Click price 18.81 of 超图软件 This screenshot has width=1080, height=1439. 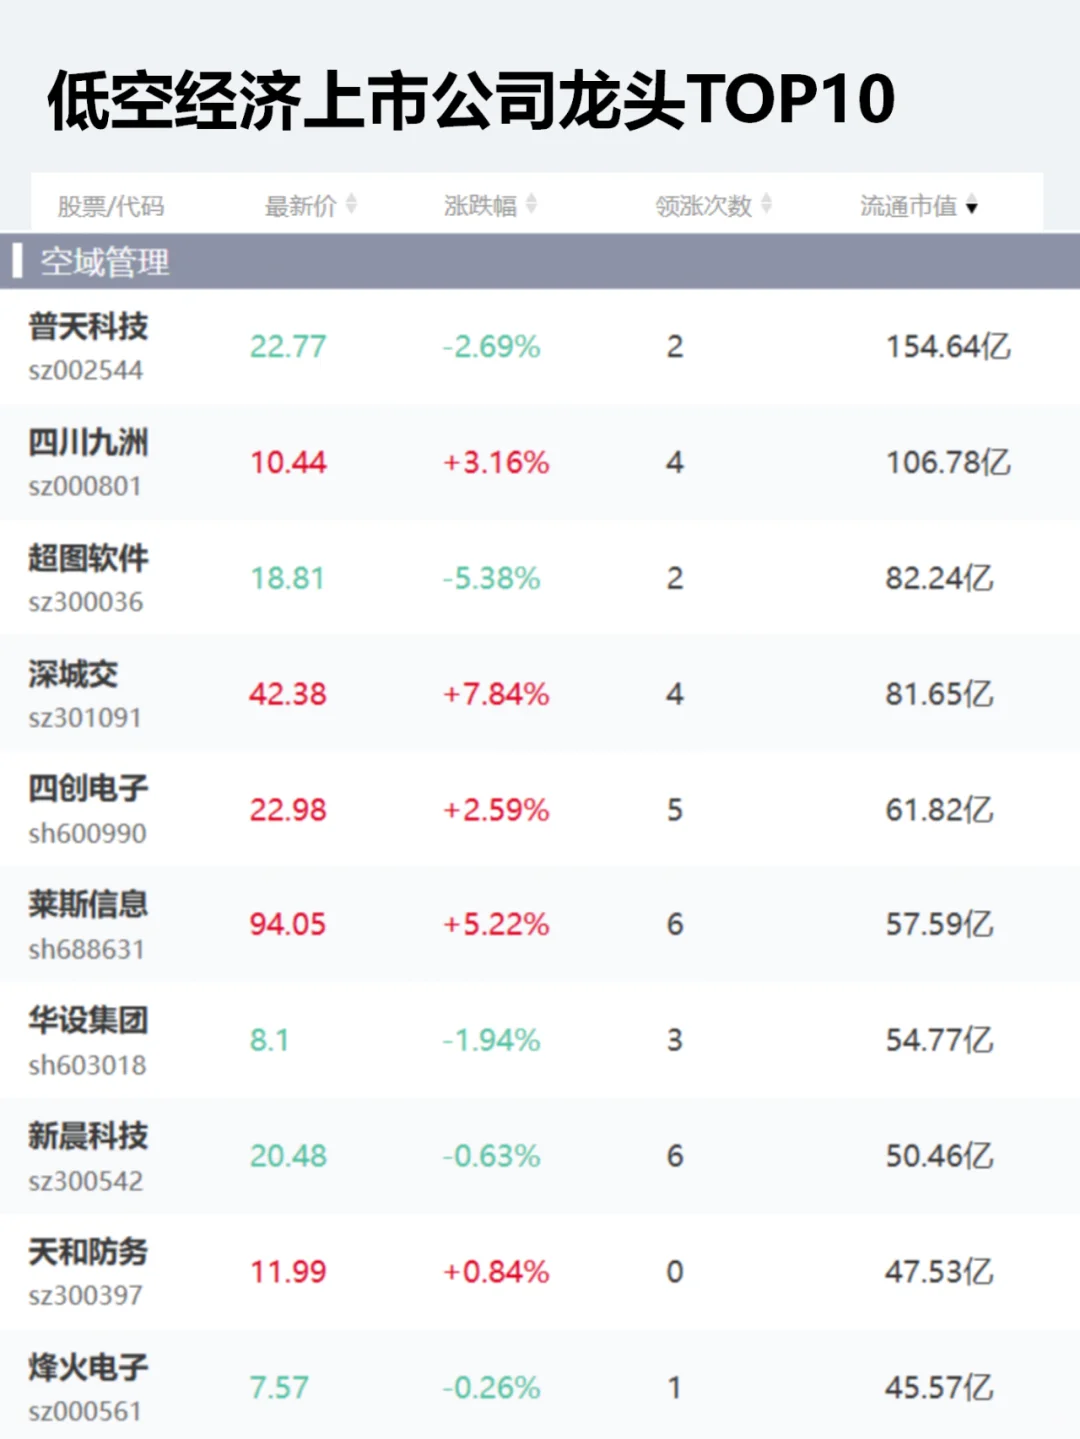[x=287, y=579]
